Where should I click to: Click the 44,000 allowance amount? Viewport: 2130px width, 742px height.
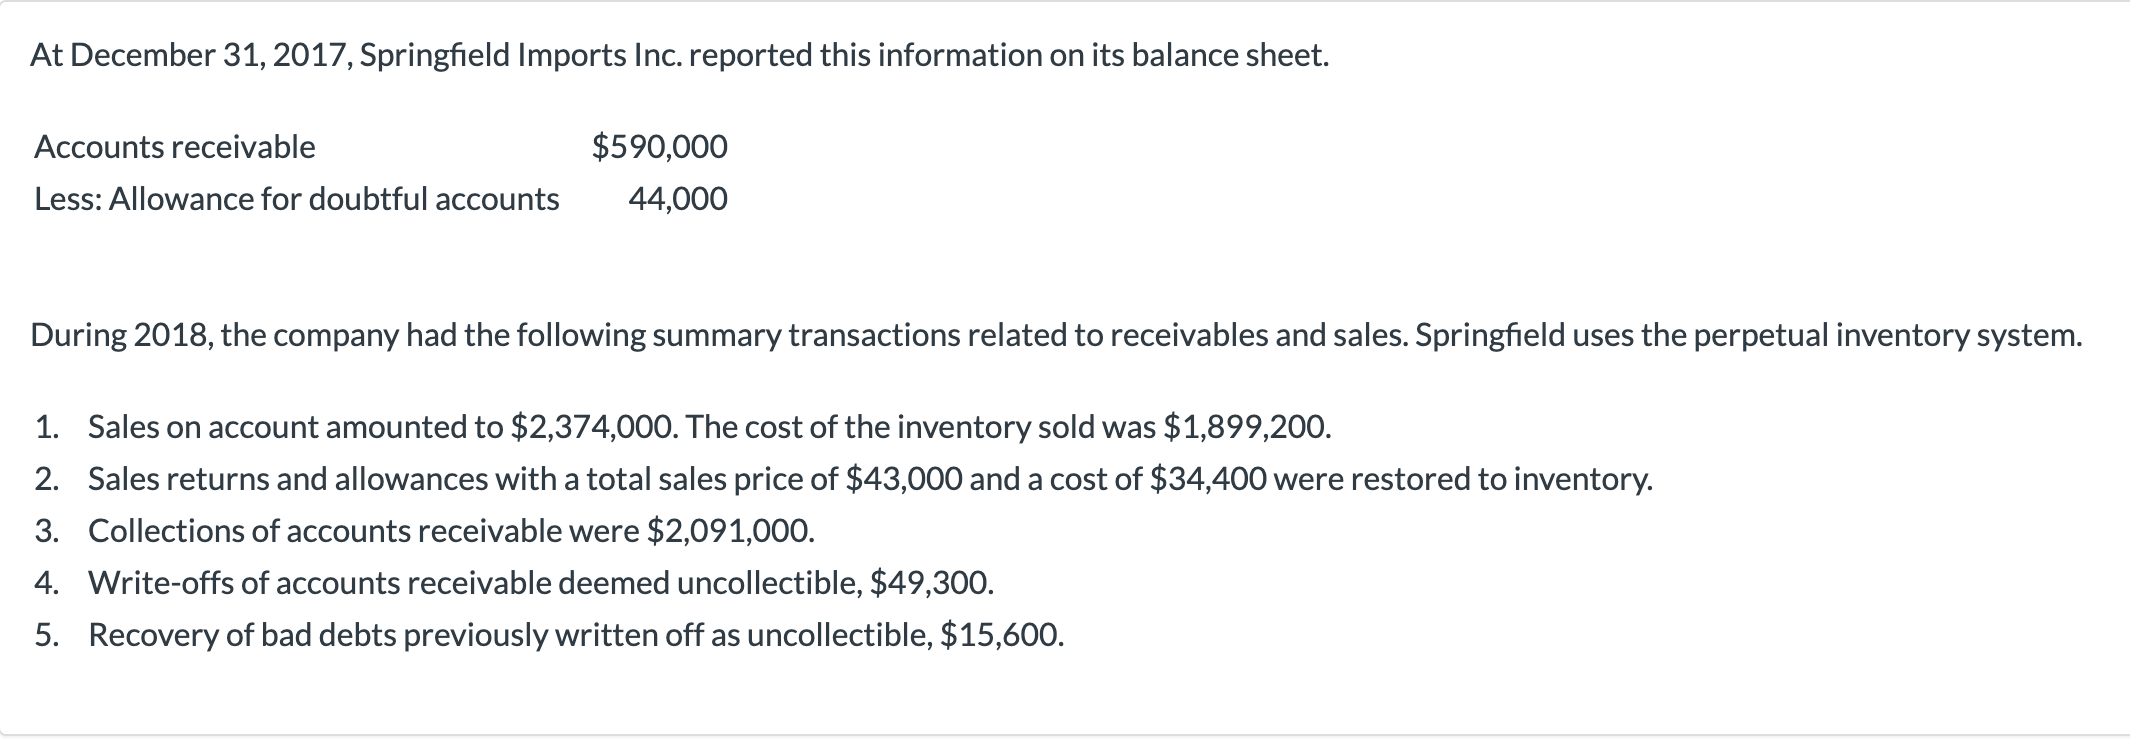[678, 199]
